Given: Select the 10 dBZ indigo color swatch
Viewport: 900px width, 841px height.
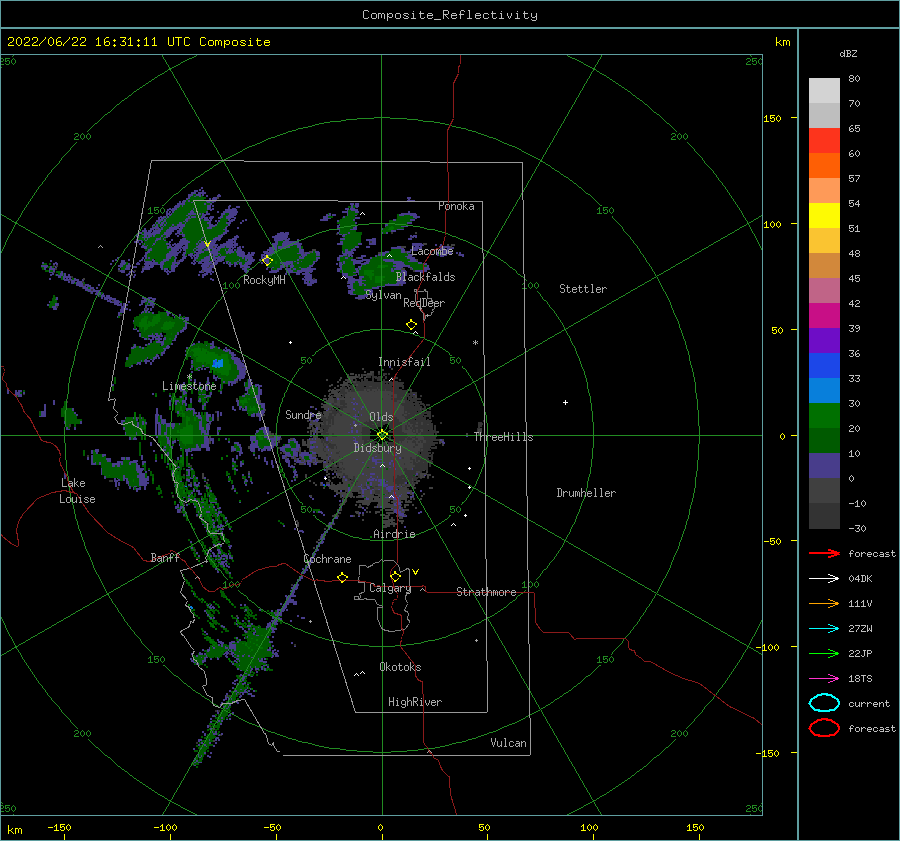Looking at the screenshot, I should [824, 466].
